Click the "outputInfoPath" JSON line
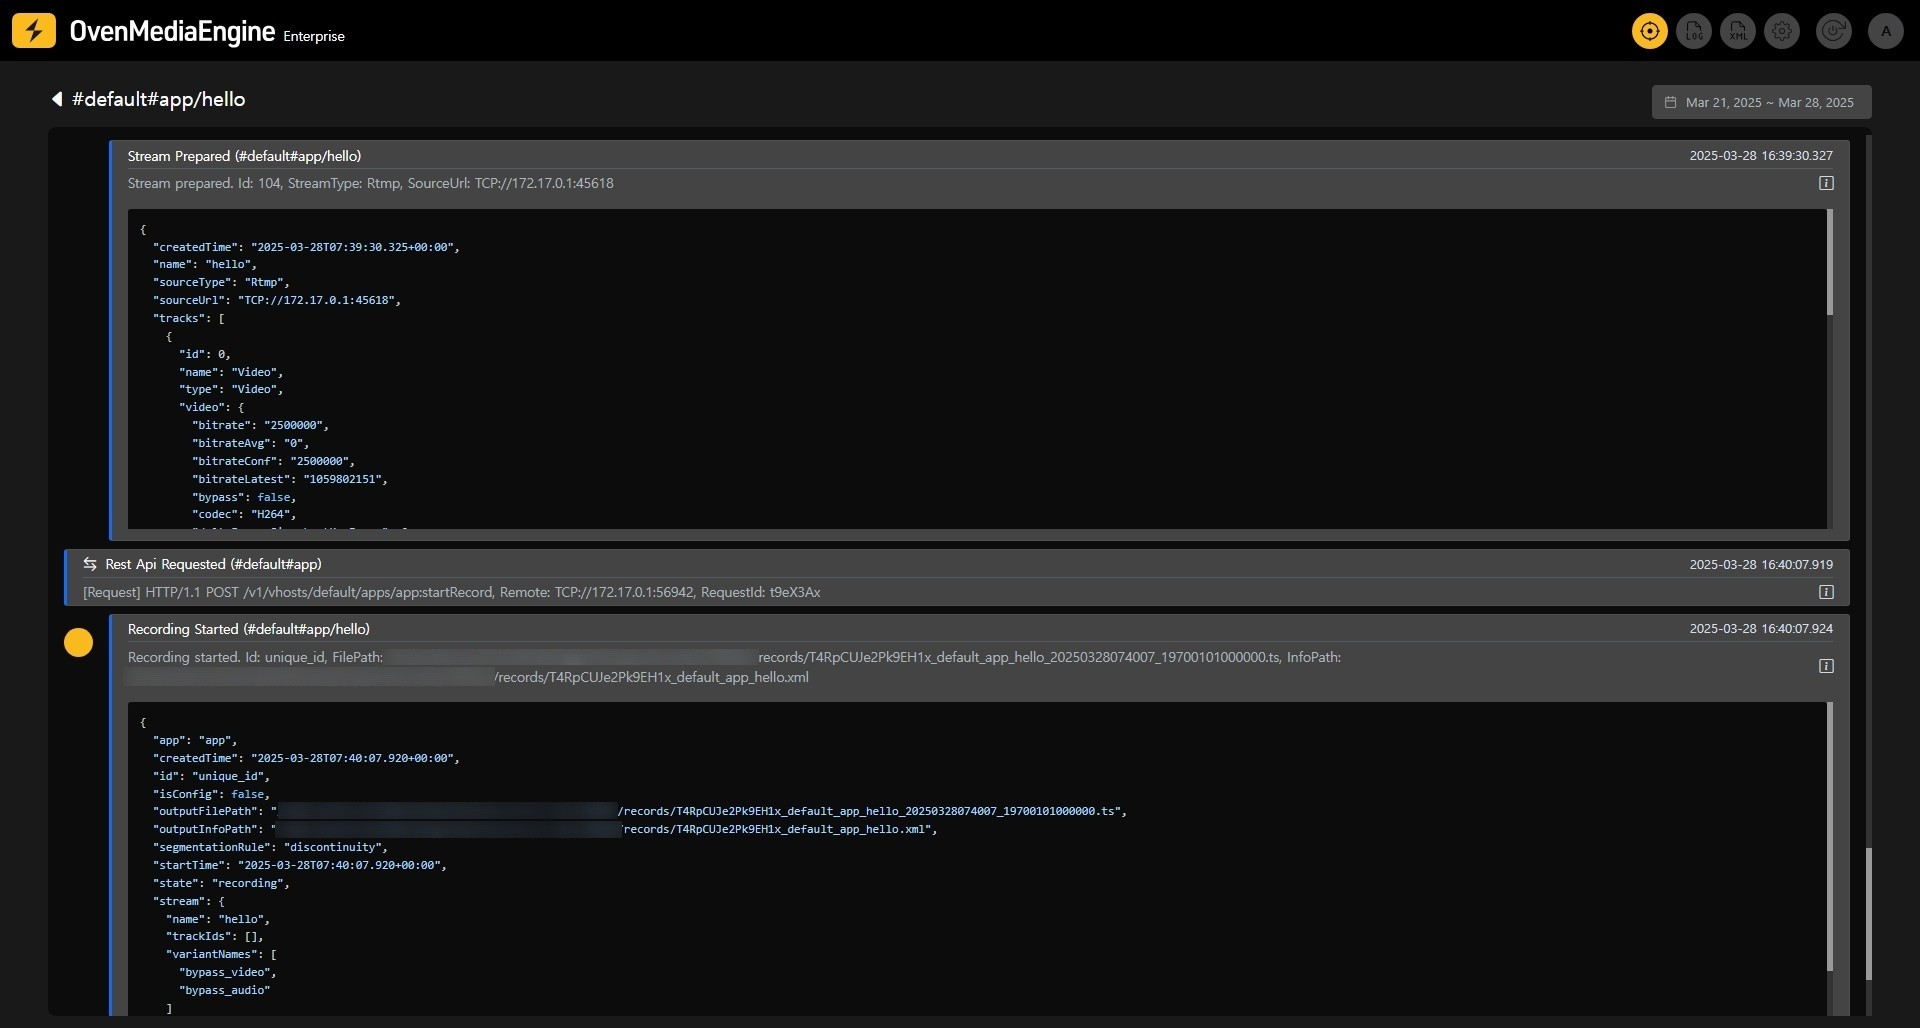 tap(545, 829)
